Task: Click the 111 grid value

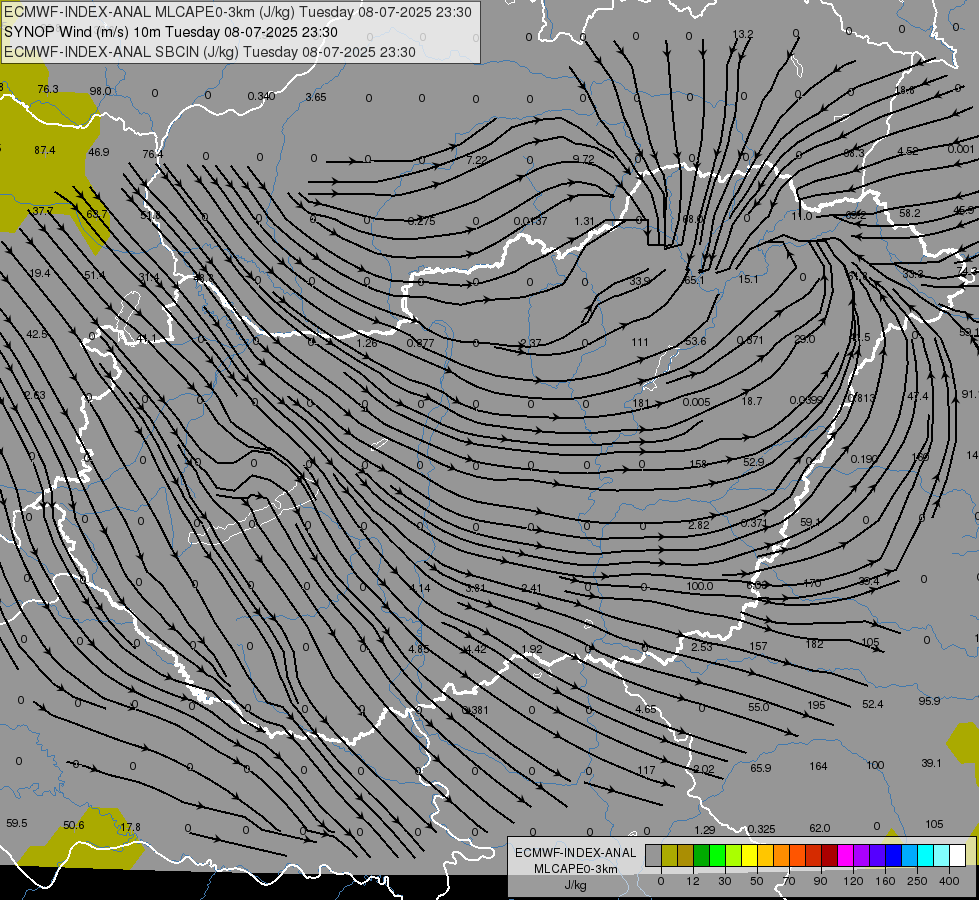Action: tap(640, 342)
